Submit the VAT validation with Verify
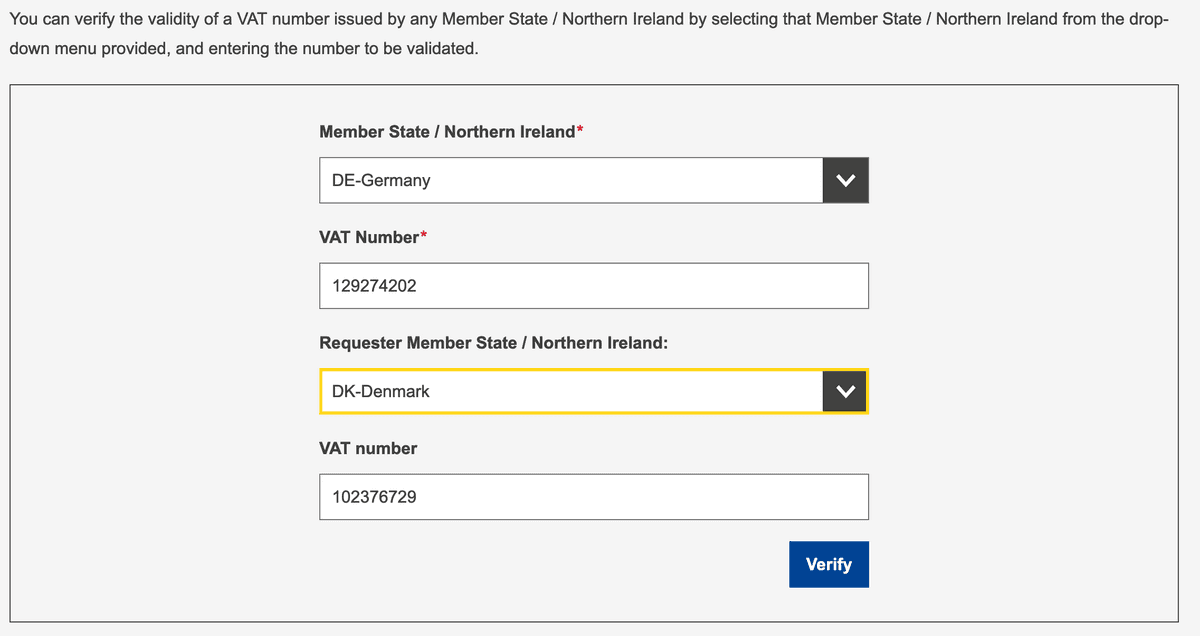 pos(828,563)
